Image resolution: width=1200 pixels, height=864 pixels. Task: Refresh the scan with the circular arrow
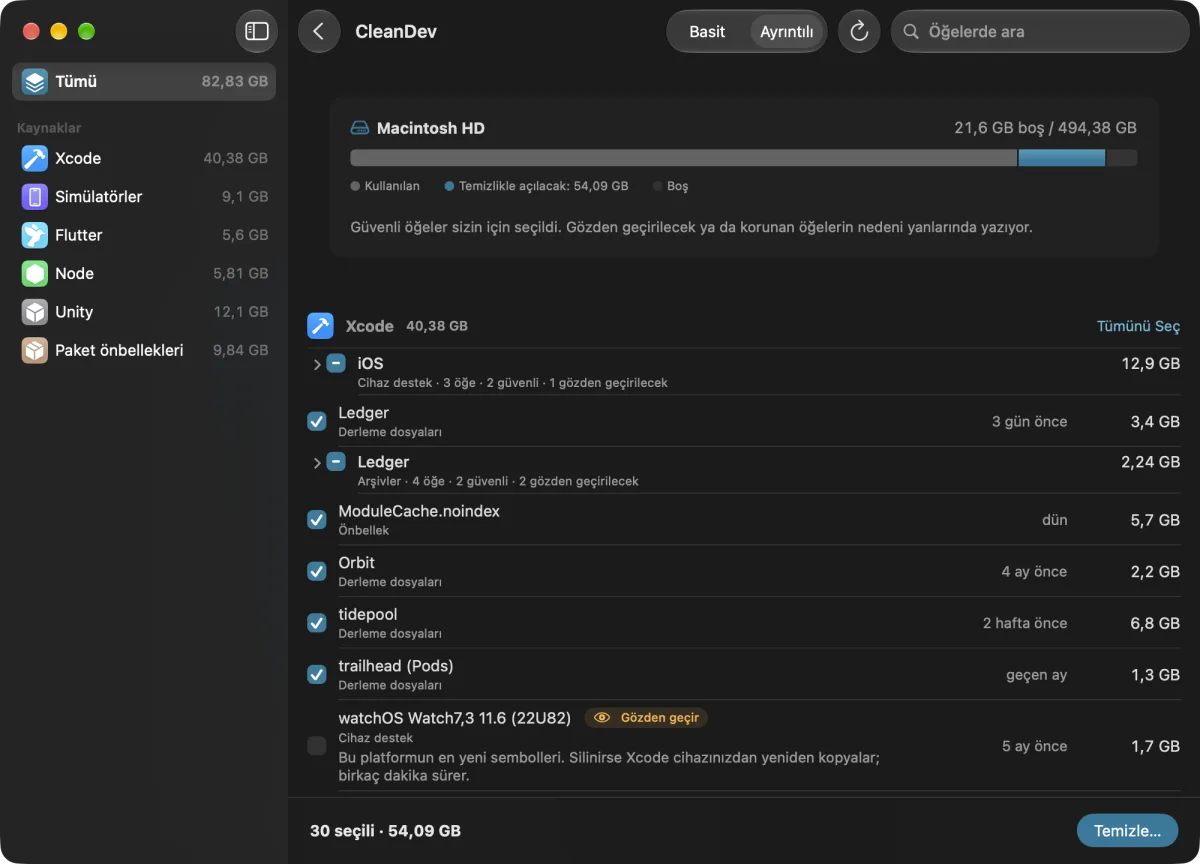tap(858, 31)
